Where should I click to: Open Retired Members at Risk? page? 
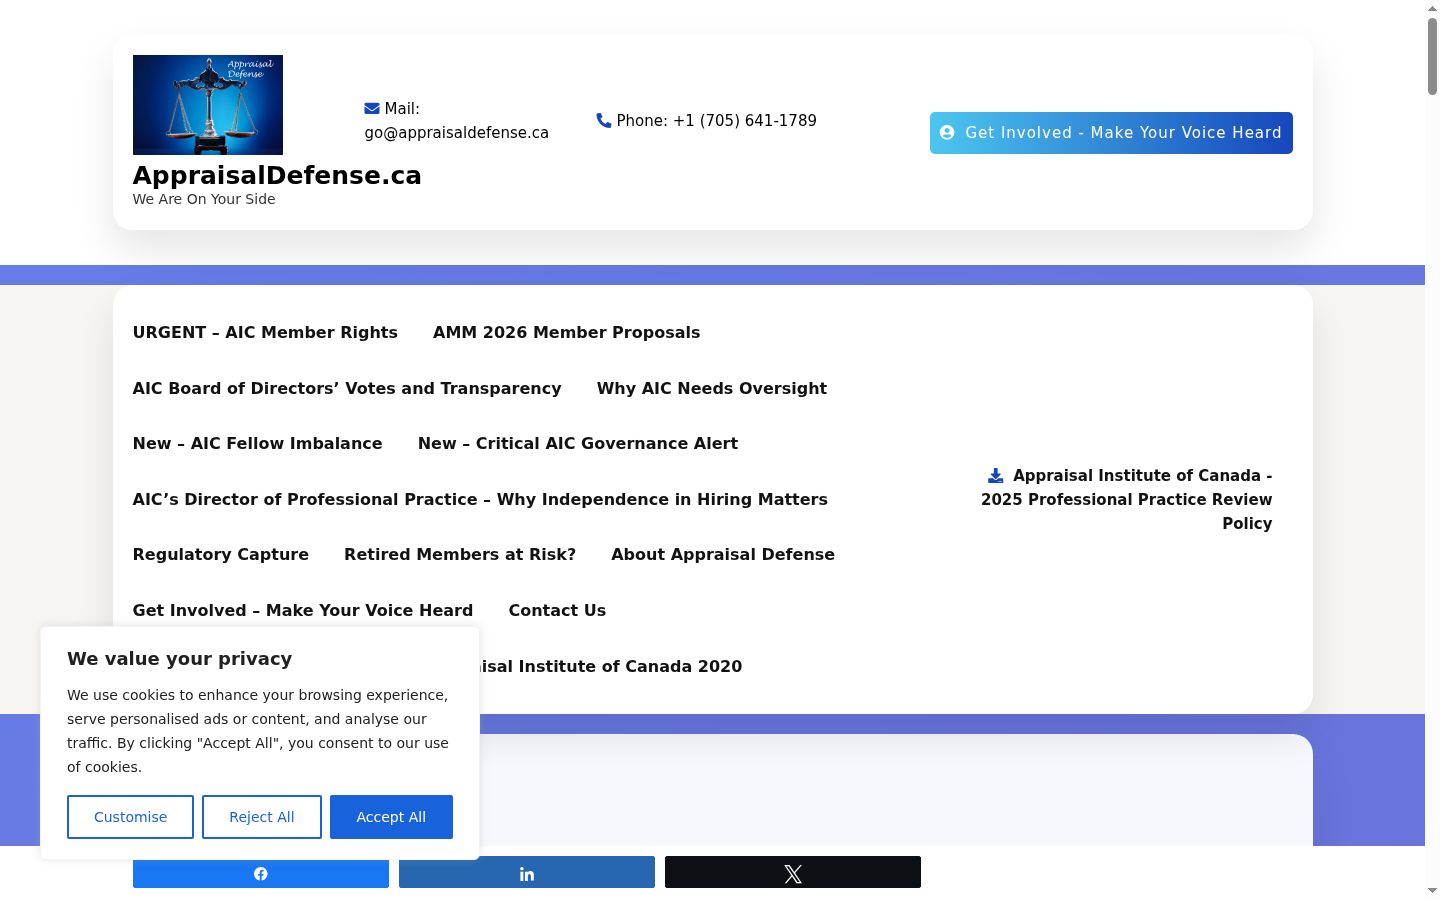click(460, 555)
